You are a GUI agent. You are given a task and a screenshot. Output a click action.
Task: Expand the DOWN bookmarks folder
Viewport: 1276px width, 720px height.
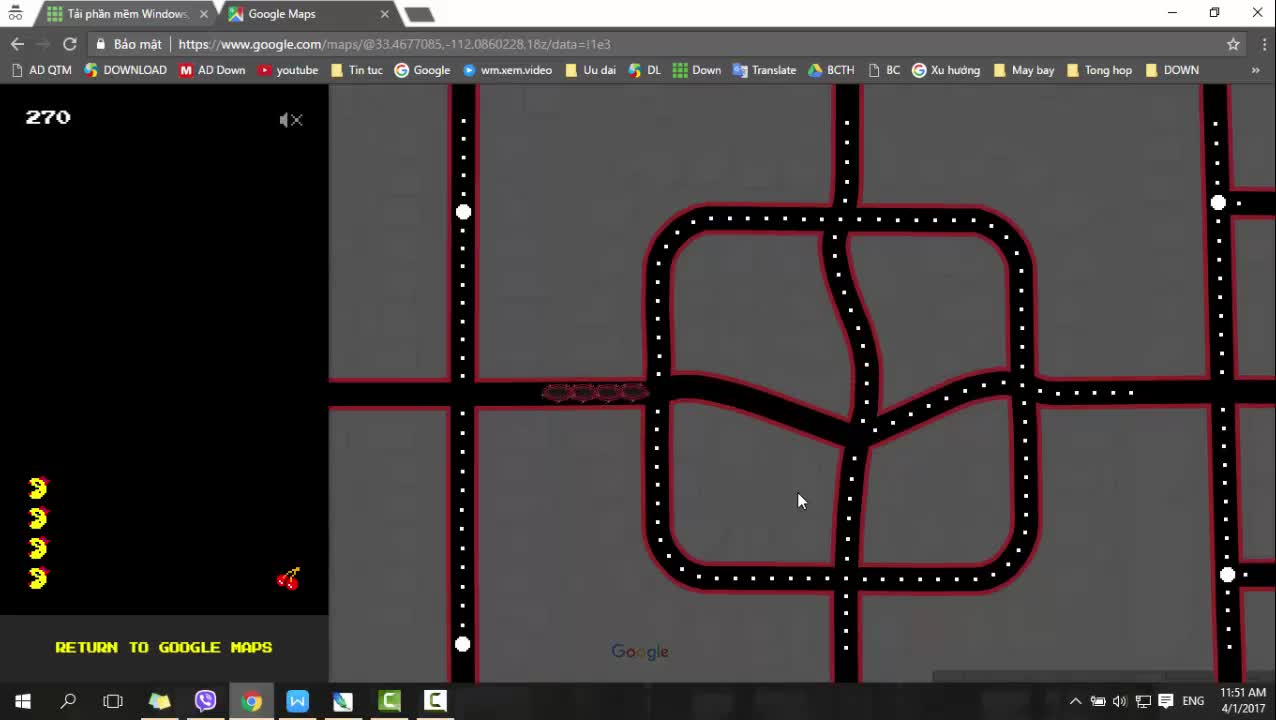click(x=1172, y=70)
